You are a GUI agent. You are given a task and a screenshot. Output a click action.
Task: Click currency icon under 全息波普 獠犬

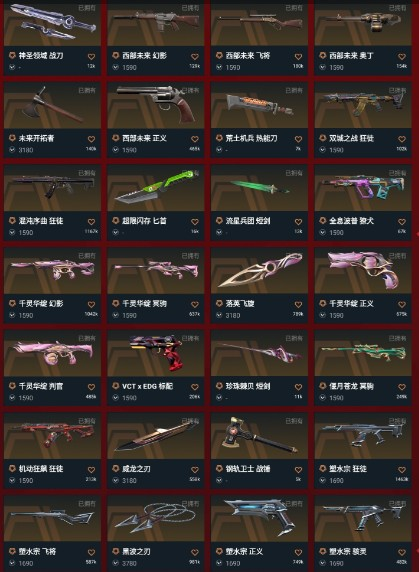(323, 232)
